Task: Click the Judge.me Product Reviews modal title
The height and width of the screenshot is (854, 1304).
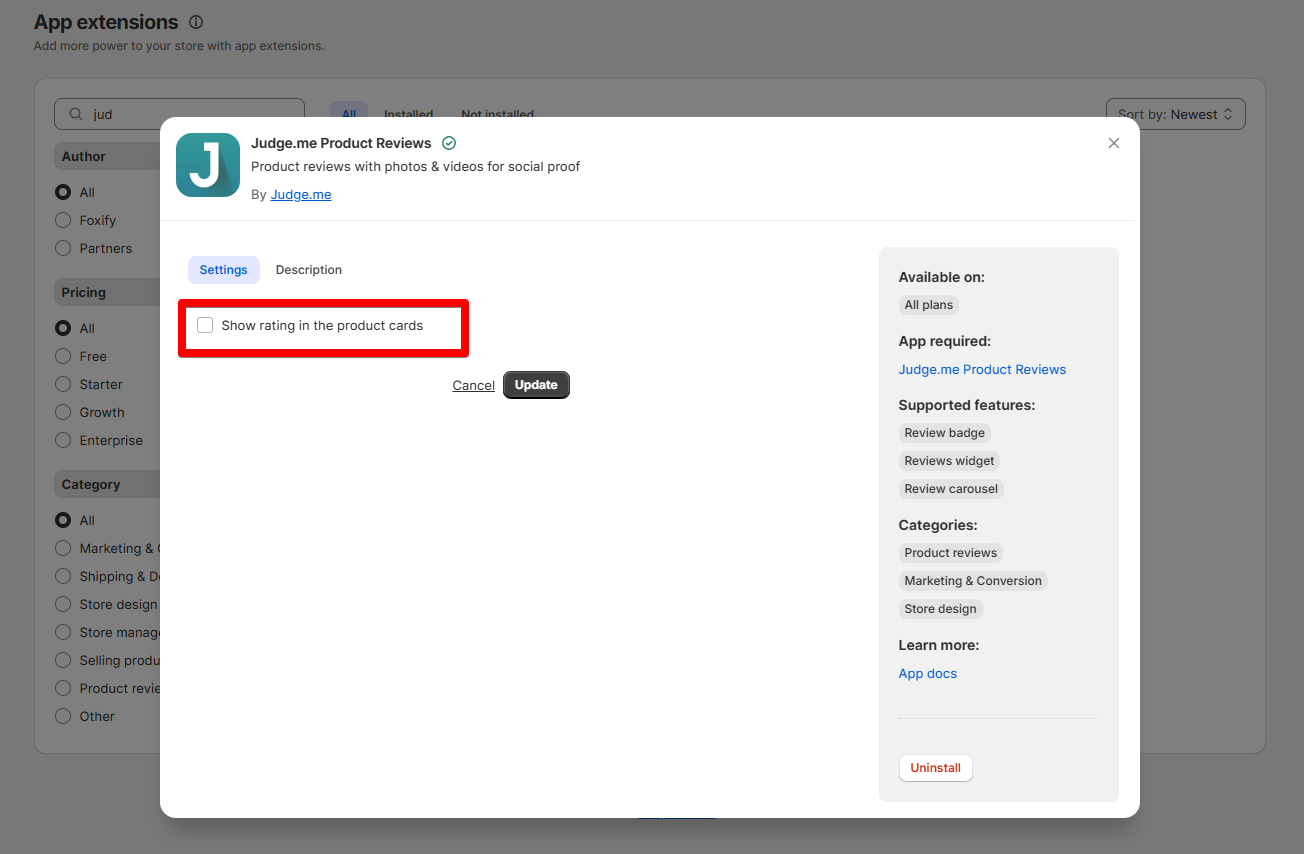Action: coord(341,143)
